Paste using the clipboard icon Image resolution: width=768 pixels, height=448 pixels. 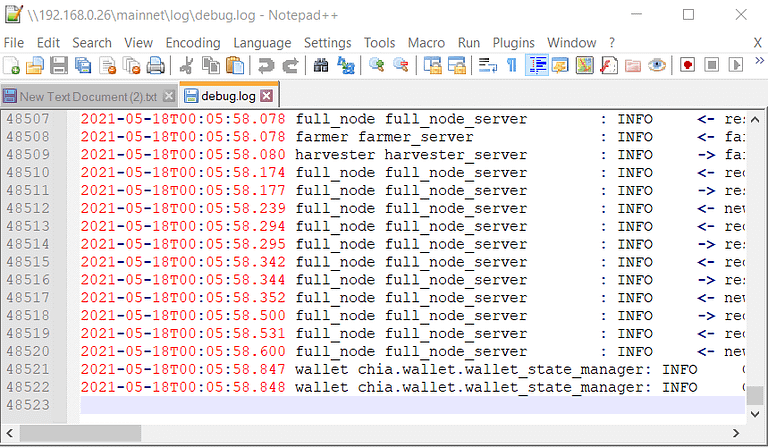[x=235, y=65]
